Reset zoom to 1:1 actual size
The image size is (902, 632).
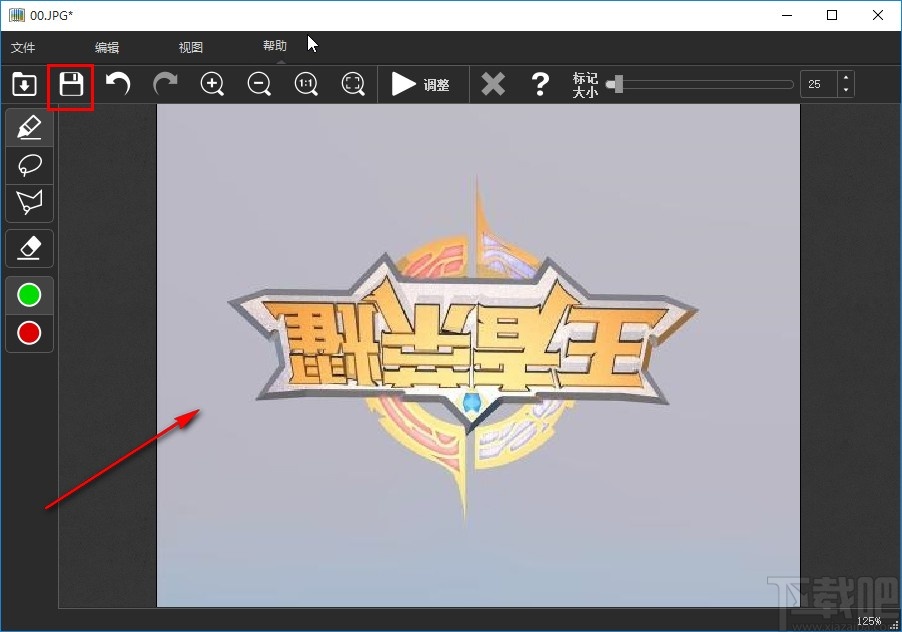pos(306,85)
